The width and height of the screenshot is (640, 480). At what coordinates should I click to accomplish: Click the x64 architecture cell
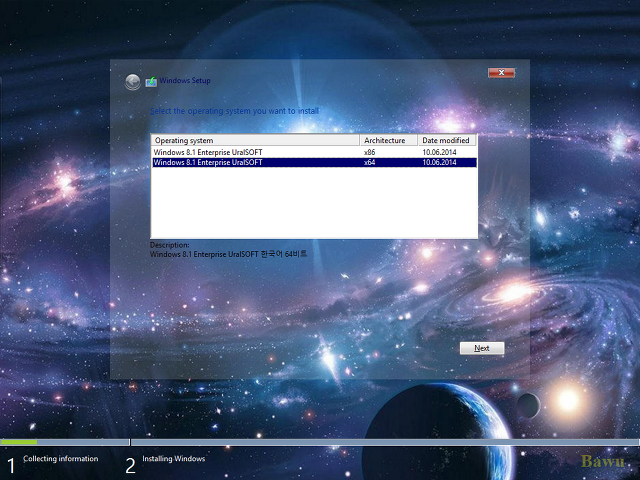coord(369,162)
